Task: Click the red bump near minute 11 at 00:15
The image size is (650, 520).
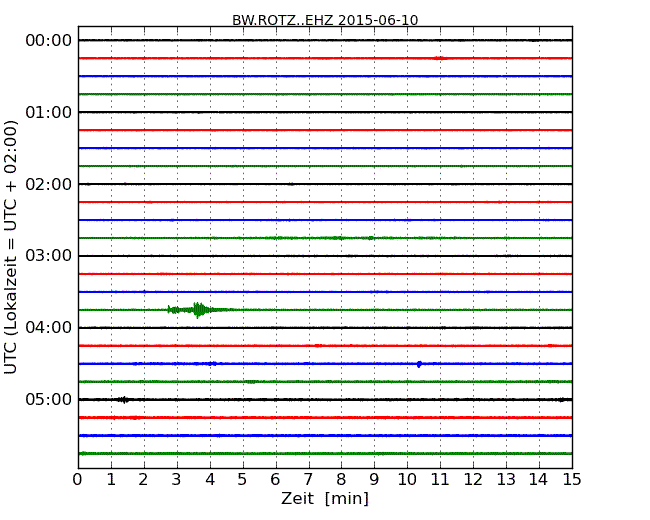Action: click(x=440, y=58)
